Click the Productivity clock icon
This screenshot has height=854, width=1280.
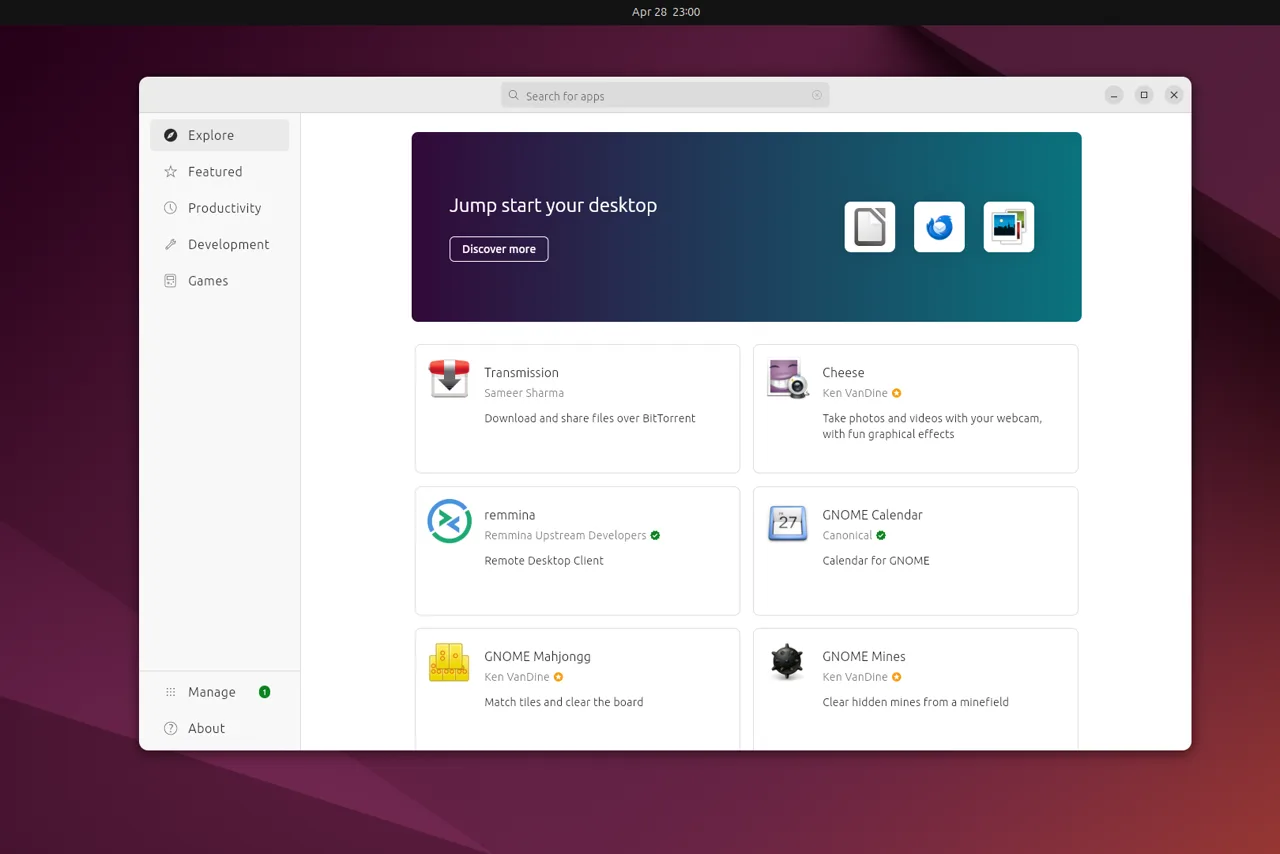tap(170, 208)
